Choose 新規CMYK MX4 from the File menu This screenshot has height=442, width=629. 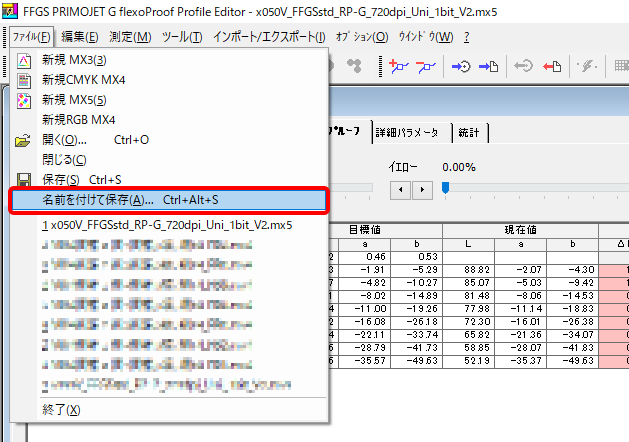click(168, 80)
